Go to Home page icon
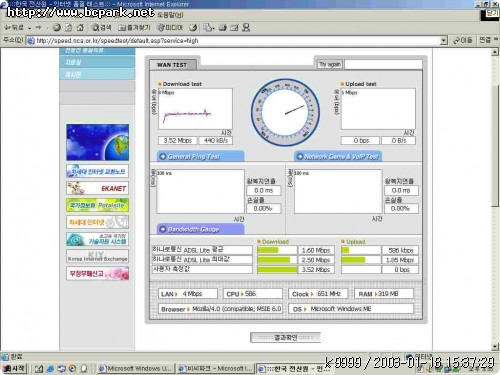The height and width of the screenshot is (375, 500). [x=80, y=28]
